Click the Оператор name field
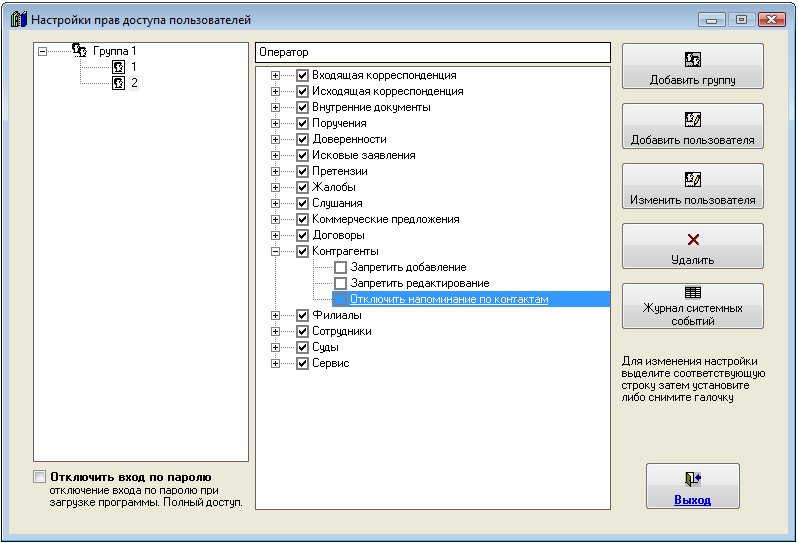 (x=433, y=52)
